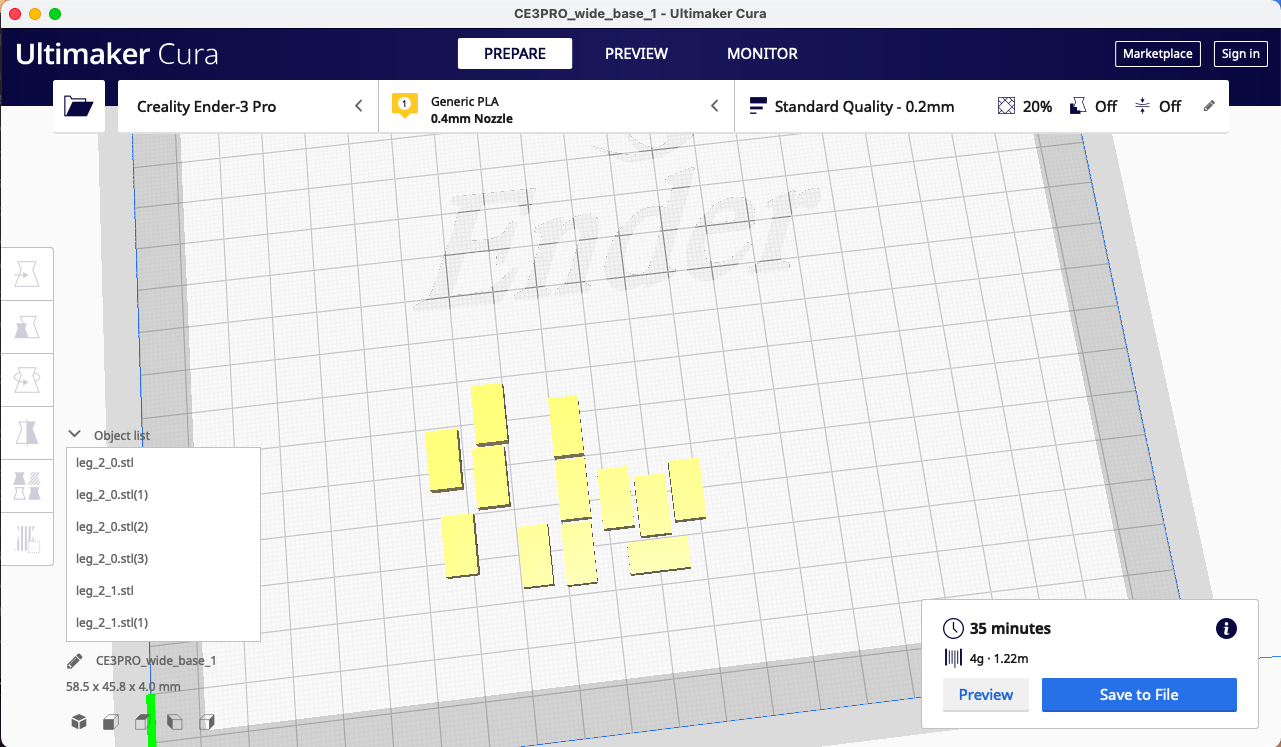
Task: Select leg_2_0.stl(1) in the object list
Action: pyautogui.click(x=163, y=495)
